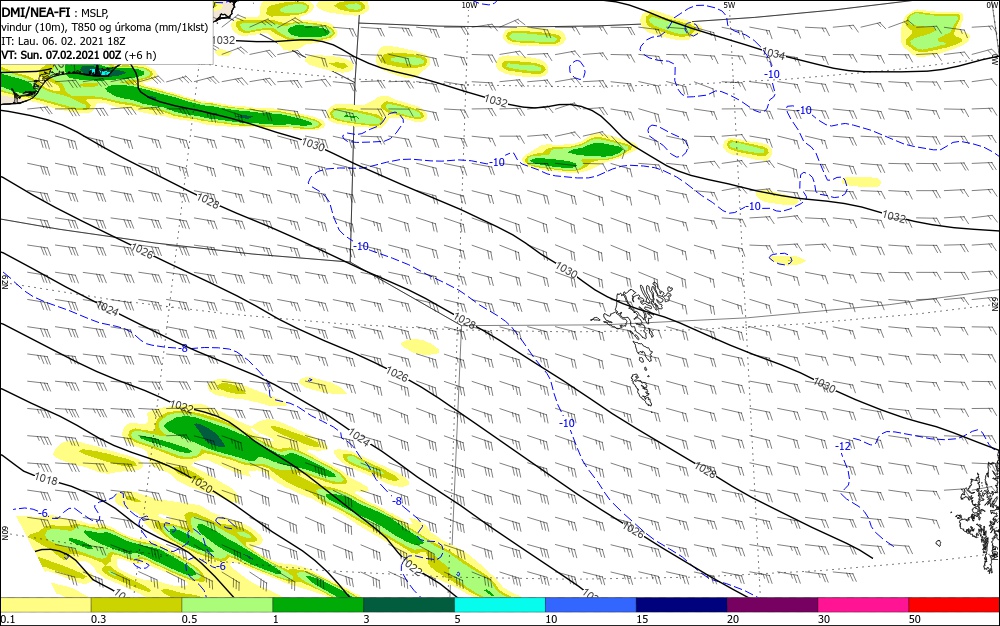Click the pale yellow 0.1–0.3 legend swatch
This screenshot has width=1000, height=626.
(45, 605)
